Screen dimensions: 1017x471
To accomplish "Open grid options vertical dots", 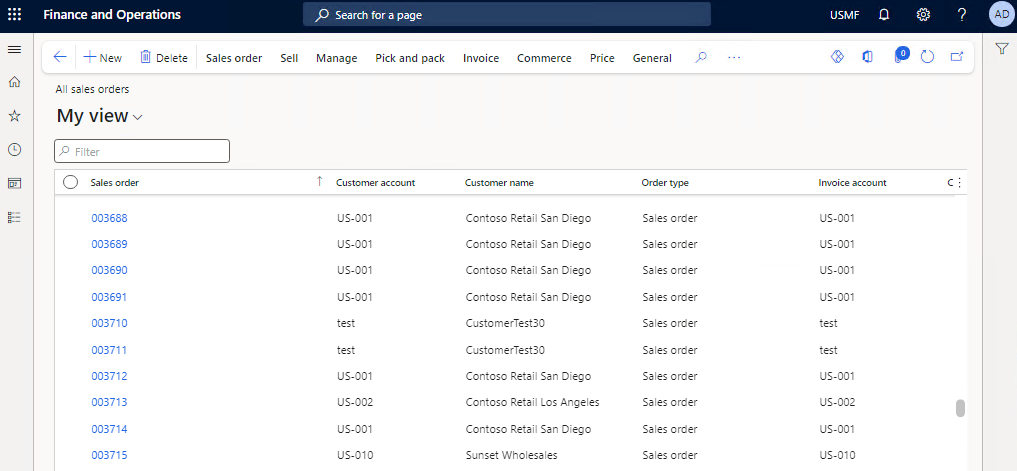I will (x=960, y=183).
